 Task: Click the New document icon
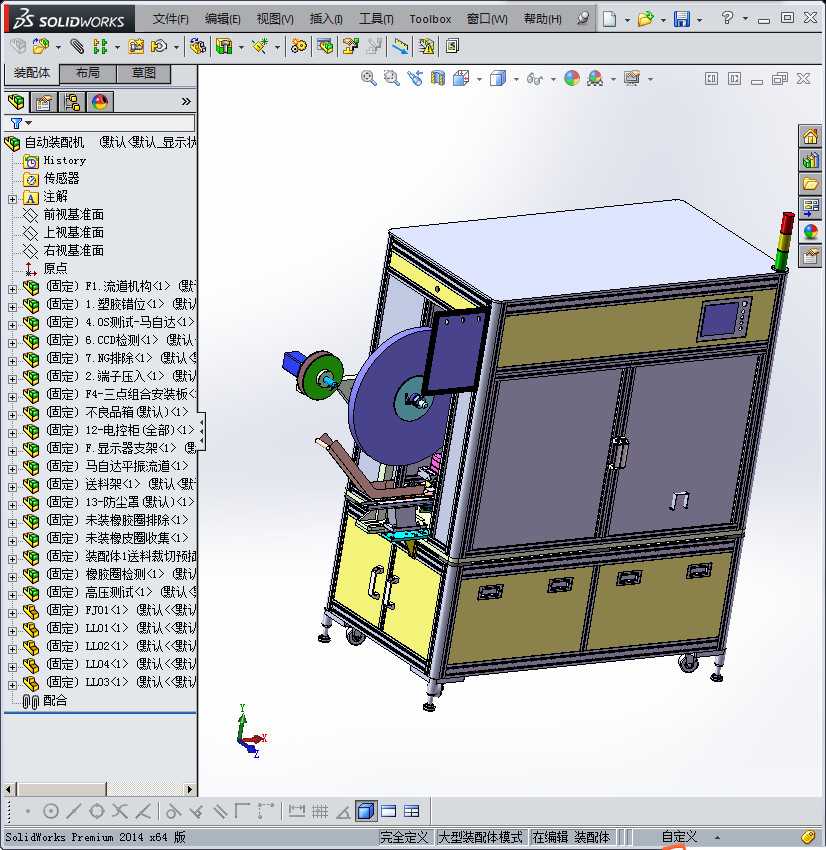click(610, 19)
